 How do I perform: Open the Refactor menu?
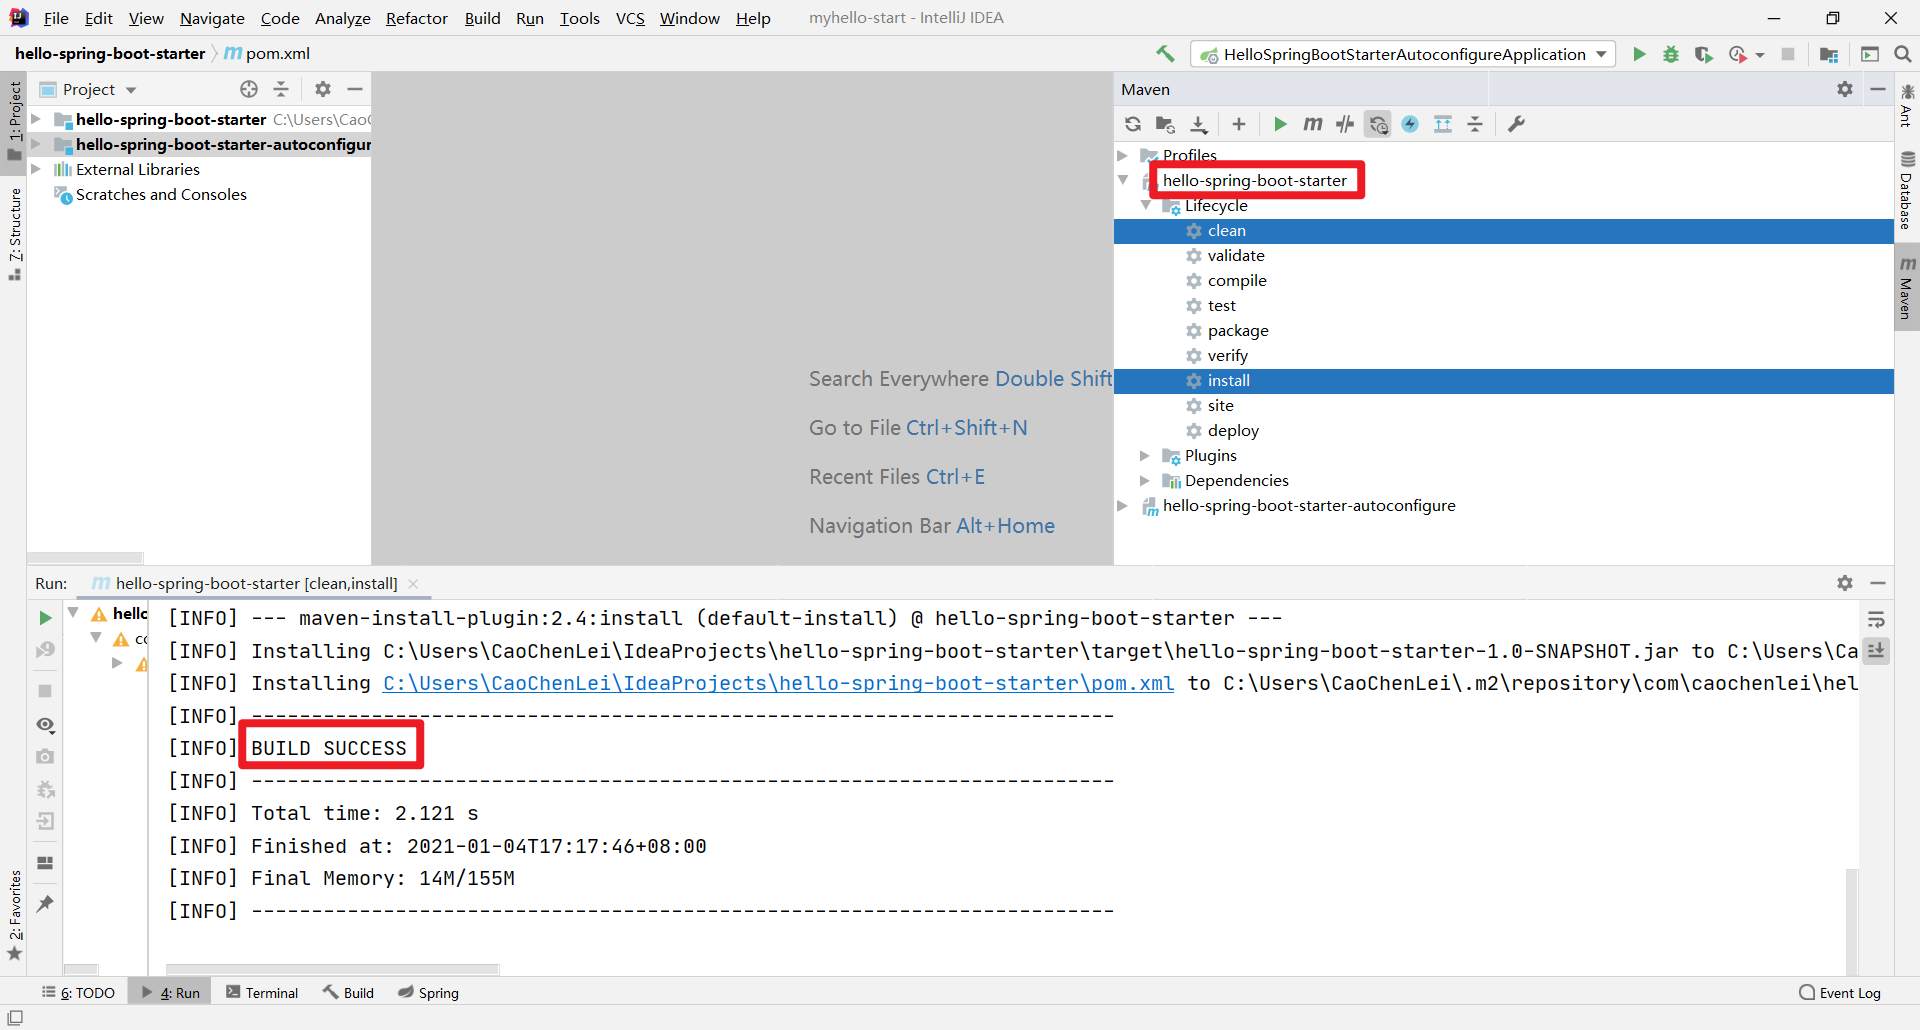pyautogui.click(x=417, y=18)
